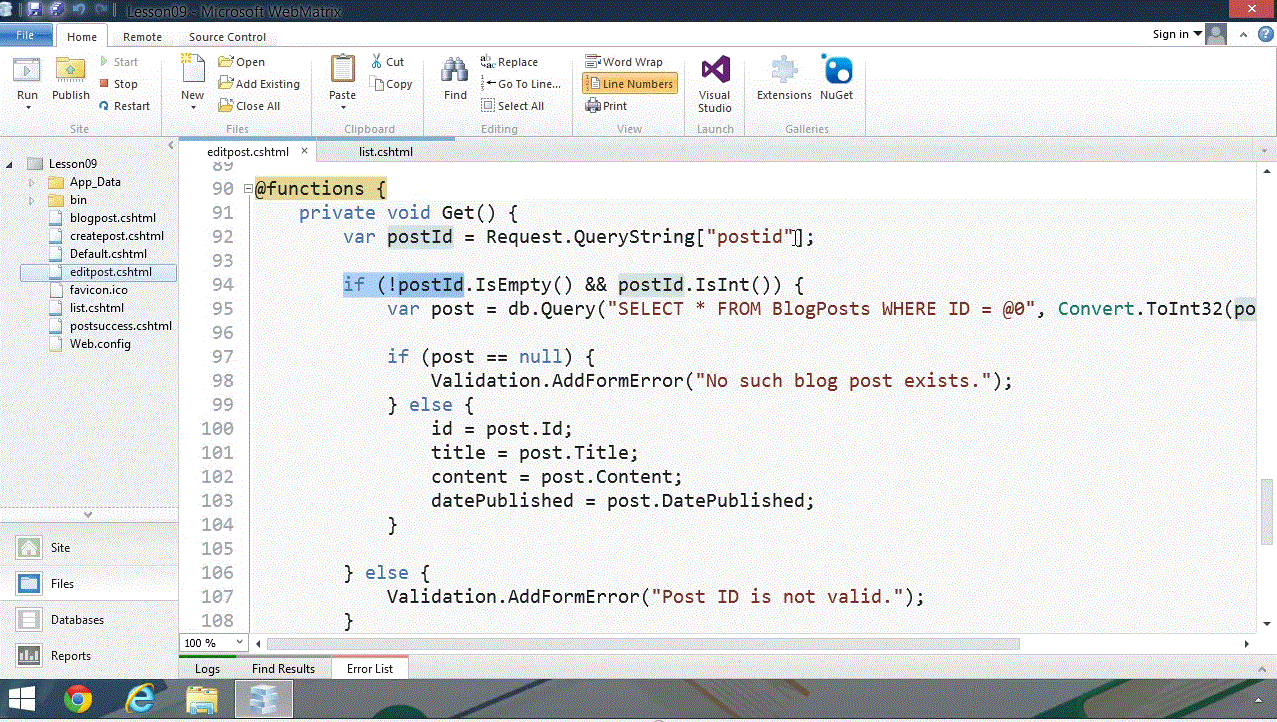Image resolution: width=1277 pixels, height=722 pixels.
Task: Open postsuccess.cshtml in the tree
Action: pyautogui.click(x=120, y=326)
